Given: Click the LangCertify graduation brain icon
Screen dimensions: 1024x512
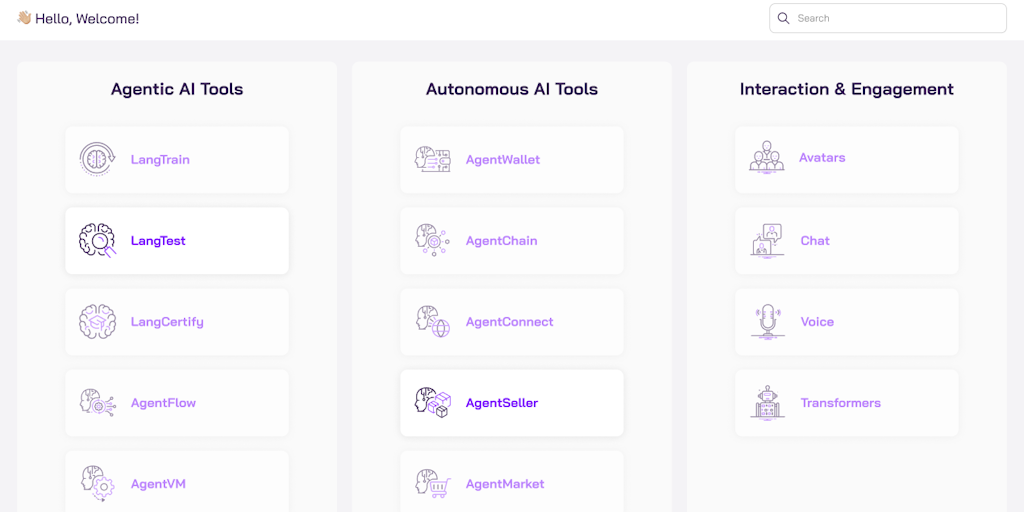Looking at the screenshot, I should (x=98, y=322).
